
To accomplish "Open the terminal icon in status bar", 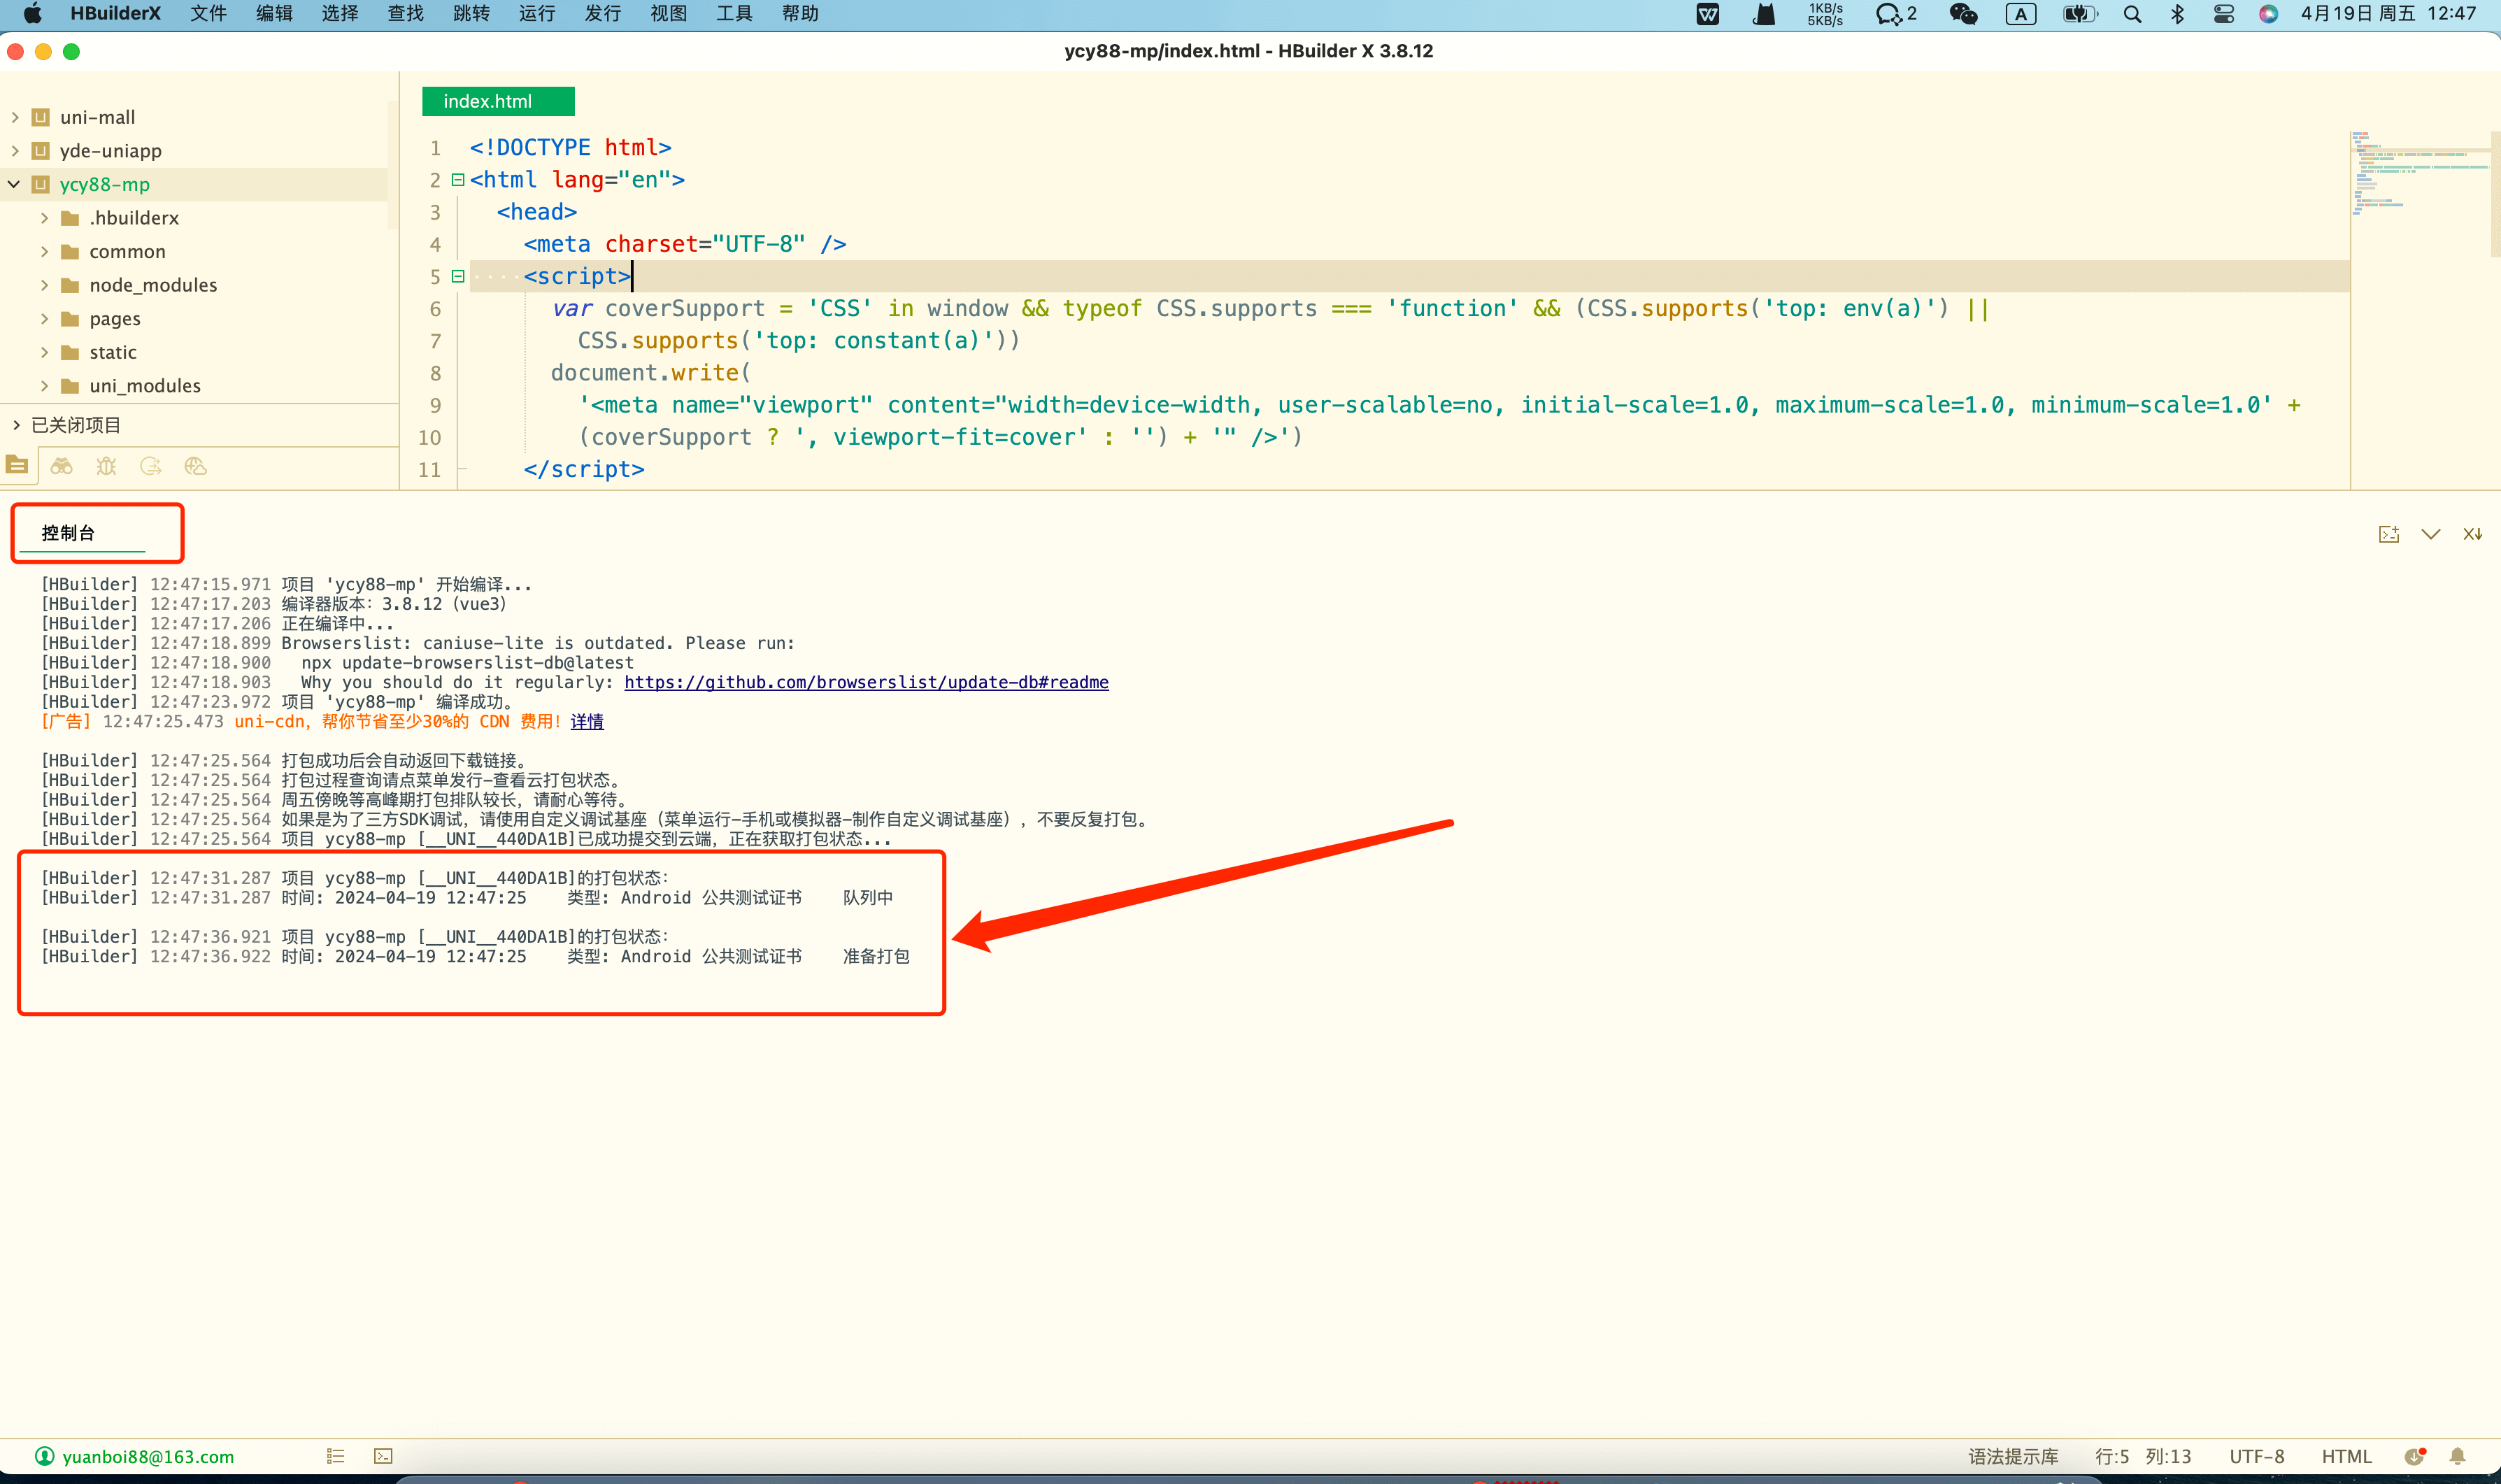I will point(383,1456).
